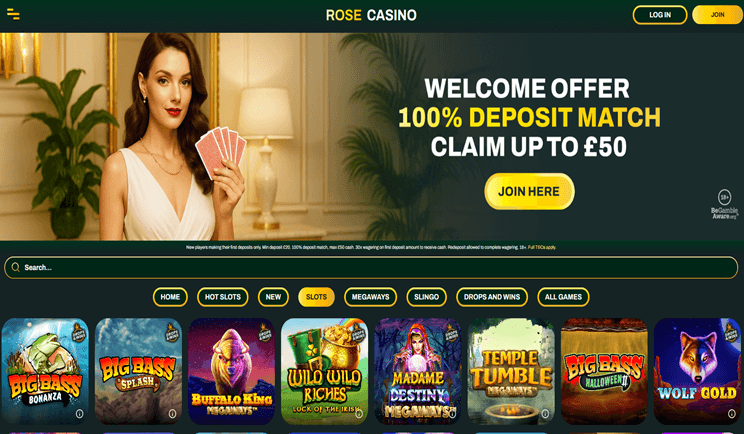Select the Hot Slots category tab
The height and width of the screenshot is (434, 744).
pyautogui.click(x=223, y=297)
